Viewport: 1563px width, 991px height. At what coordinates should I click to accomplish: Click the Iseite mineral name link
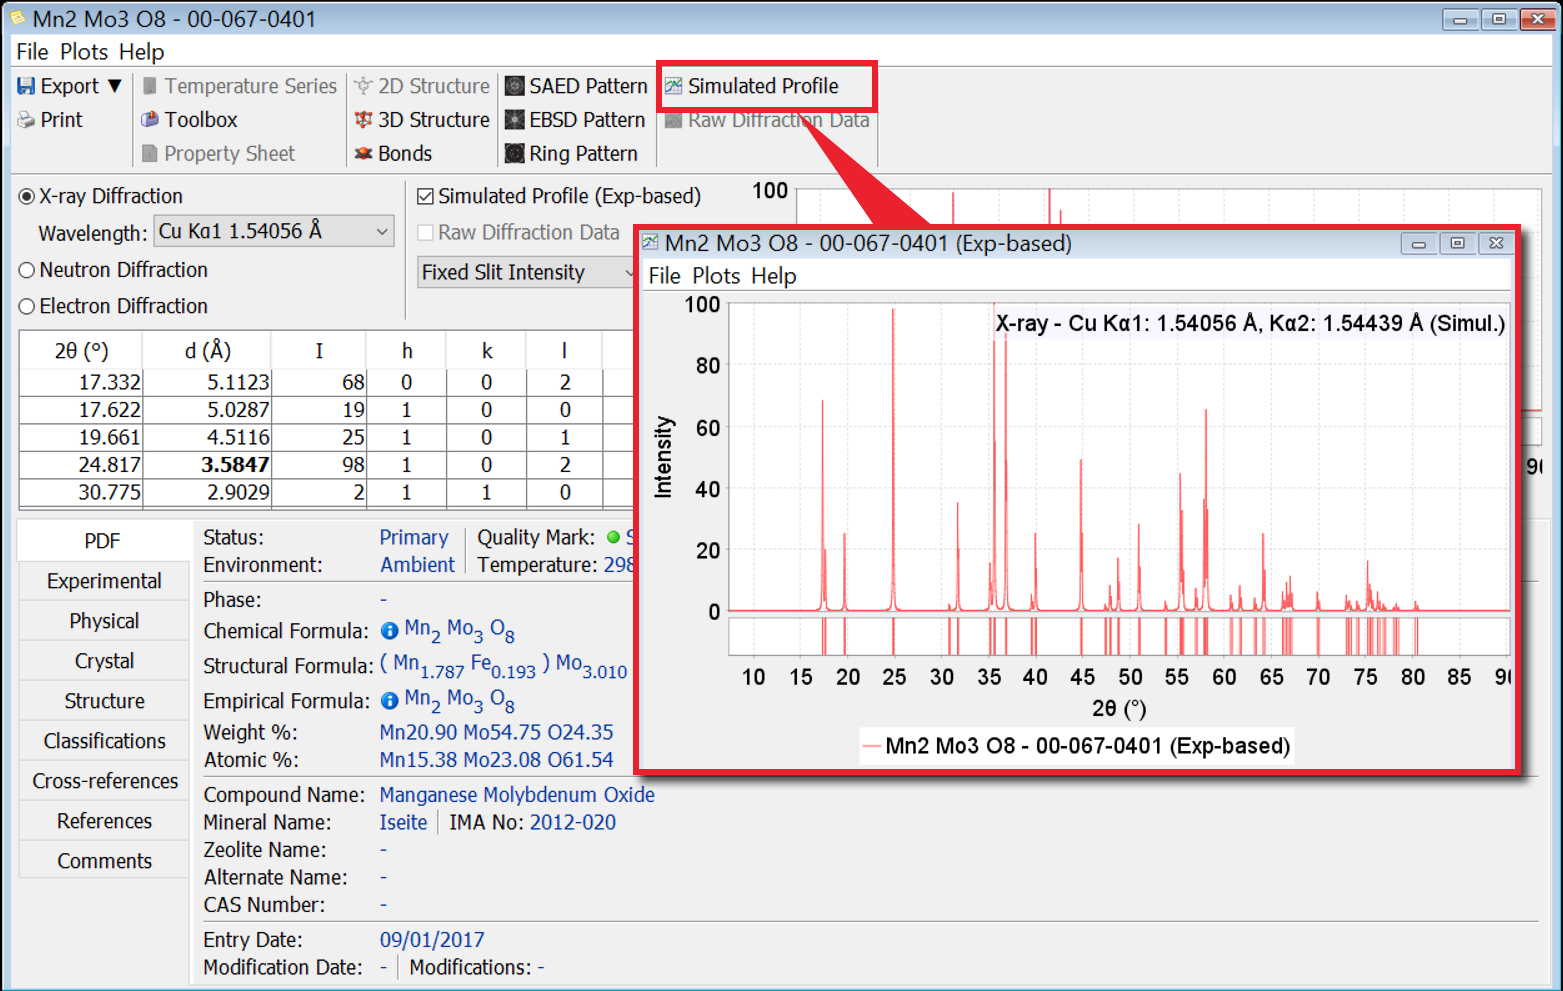[x=403, y=823]
